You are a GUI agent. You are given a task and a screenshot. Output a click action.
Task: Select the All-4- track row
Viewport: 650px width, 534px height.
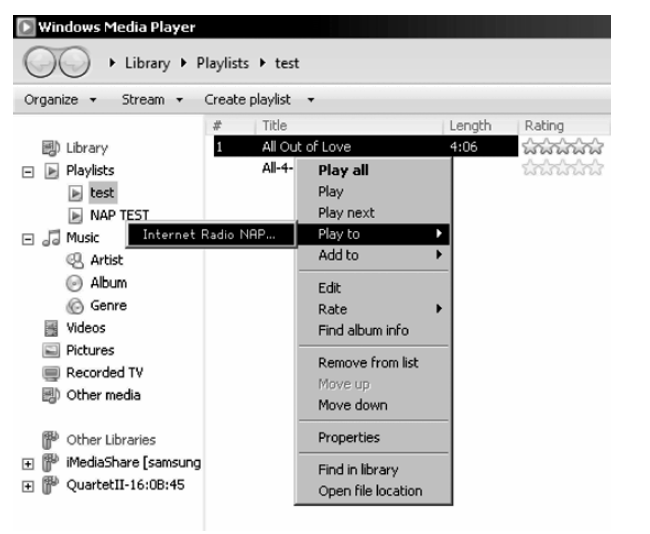click(277, 168)
